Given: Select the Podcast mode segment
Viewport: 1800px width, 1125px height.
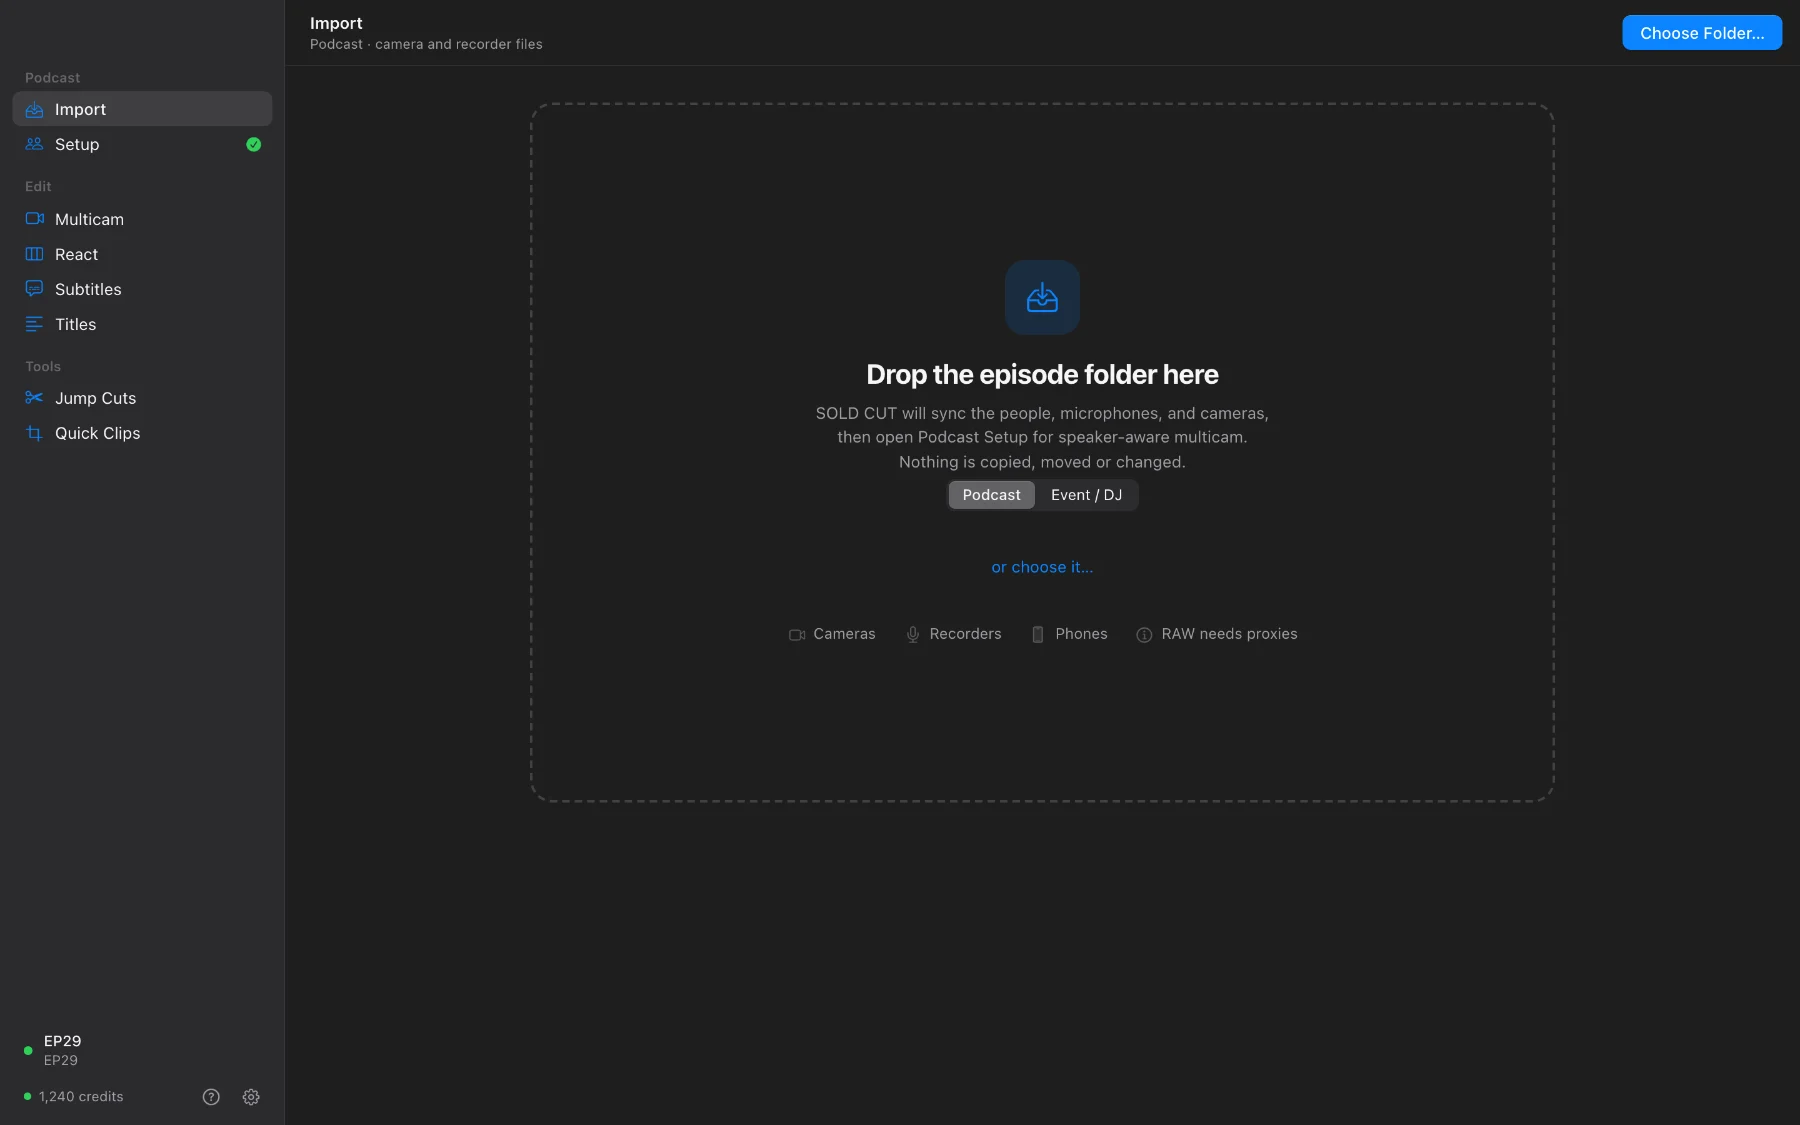Looking at the screenshot, I should click(x=991, y=495).
